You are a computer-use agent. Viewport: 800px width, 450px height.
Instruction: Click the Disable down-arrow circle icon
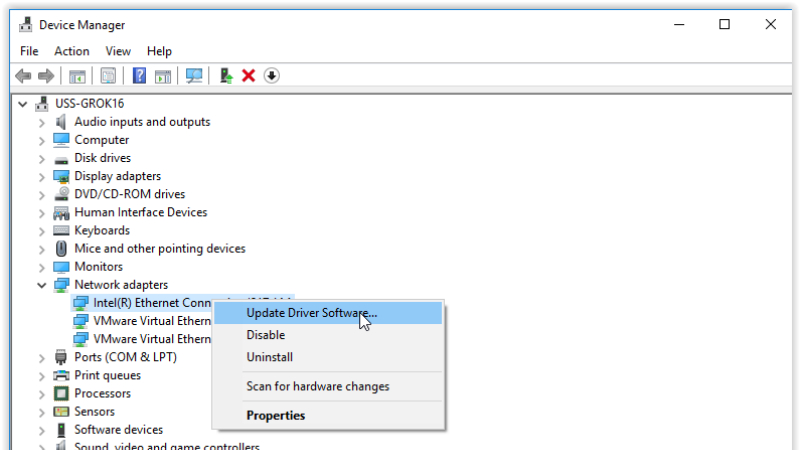coord(271,76)
